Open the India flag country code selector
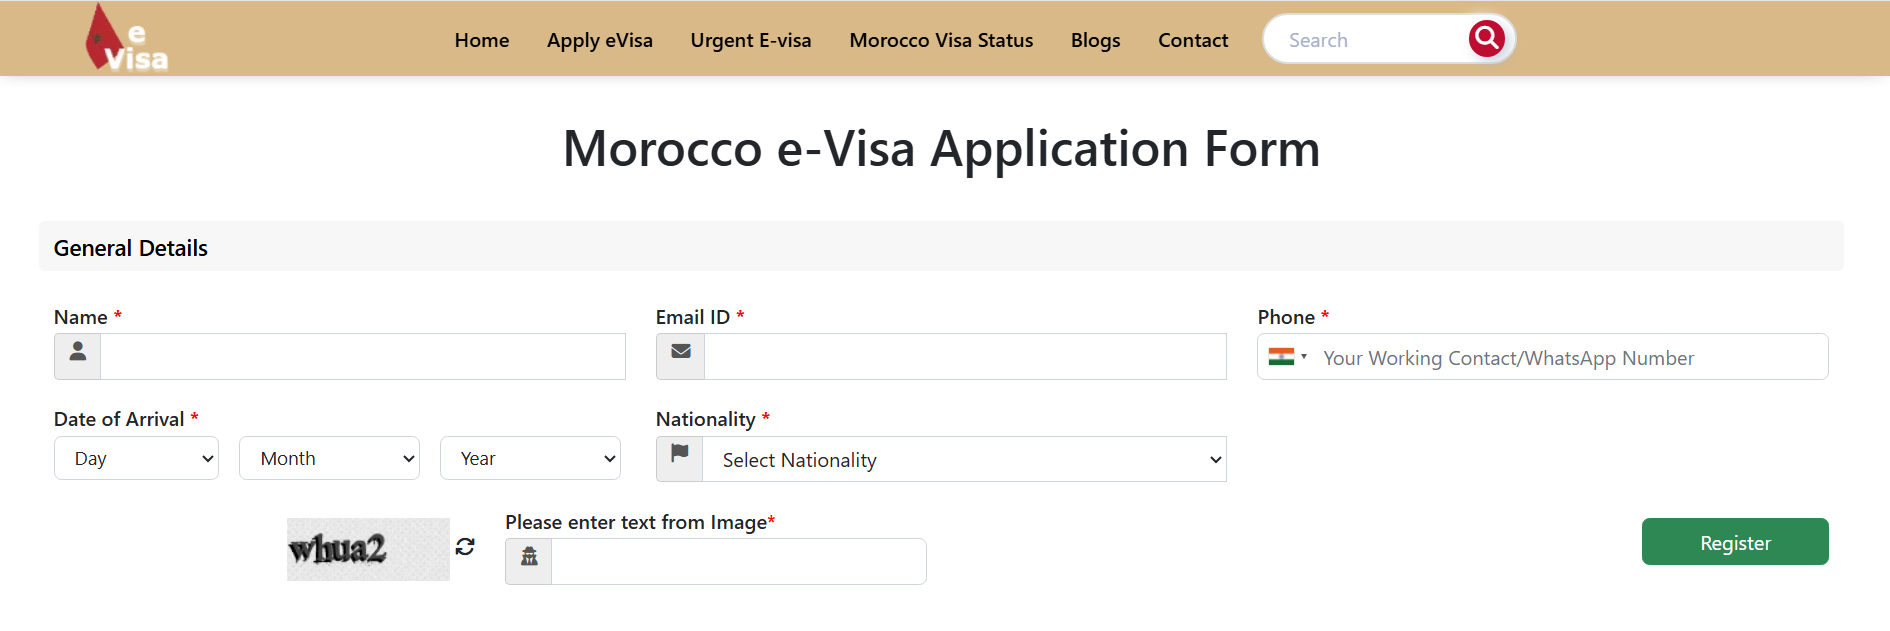The height and width of the screenshot is (631, 1890). [x=1287, y=357]
